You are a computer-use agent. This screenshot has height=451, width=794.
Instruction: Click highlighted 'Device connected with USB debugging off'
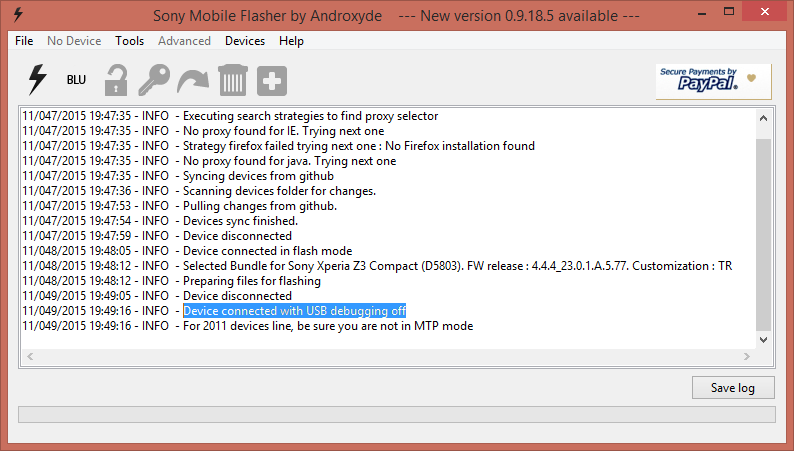[294, 311]
